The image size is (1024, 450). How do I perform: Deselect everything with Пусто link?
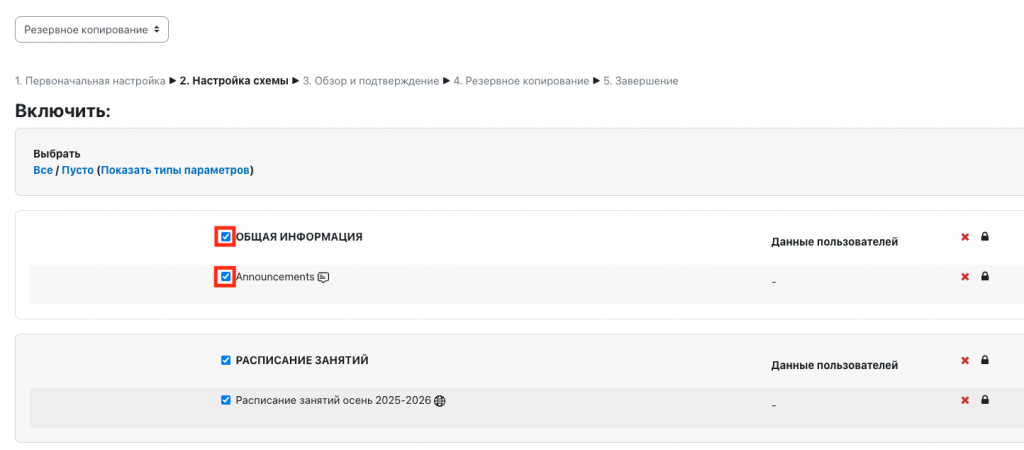tap(77, 171)
